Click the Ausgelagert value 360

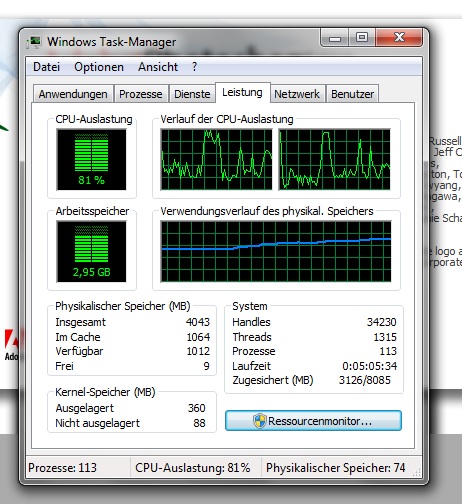(197, 408)
